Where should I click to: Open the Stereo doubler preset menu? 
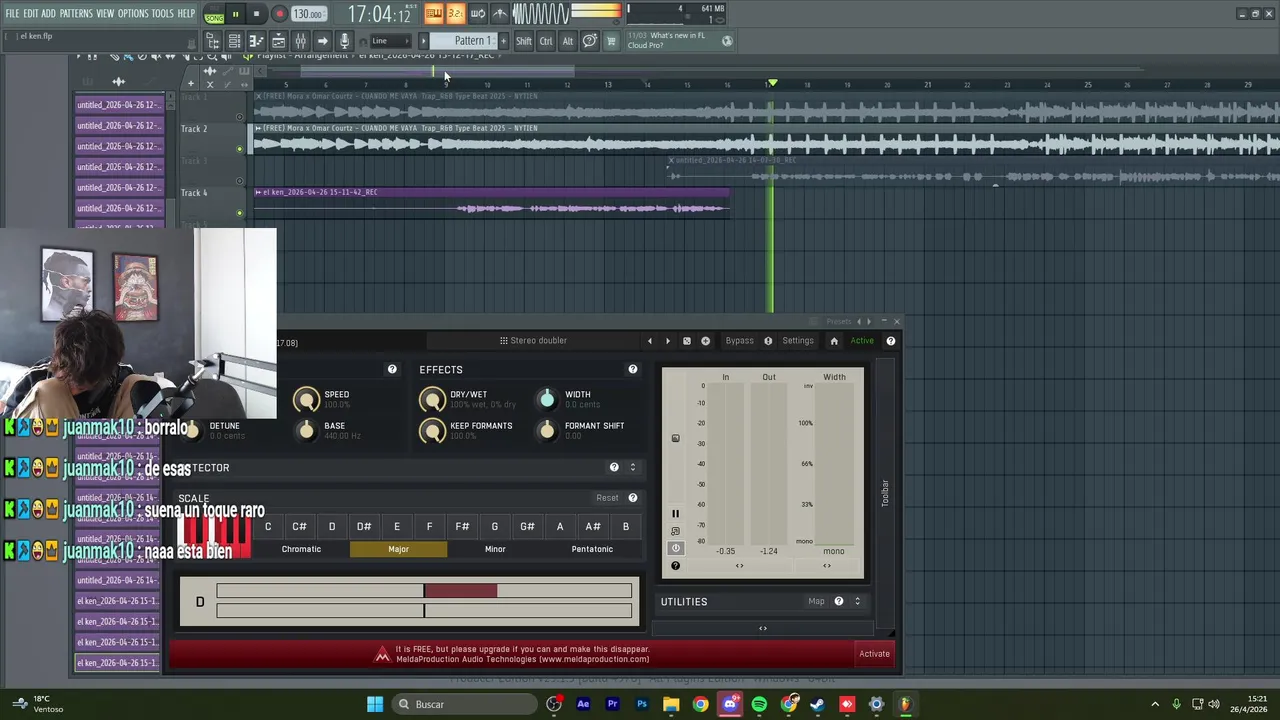534,341
